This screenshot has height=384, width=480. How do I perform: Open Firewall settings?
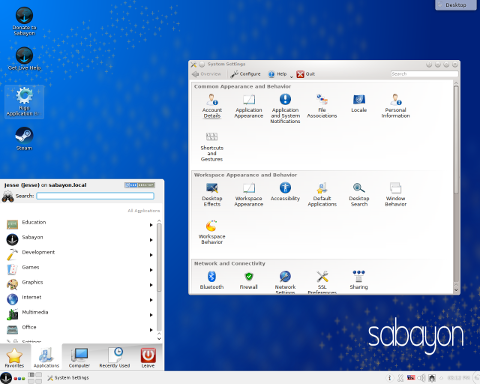click(x=249, y=280)
